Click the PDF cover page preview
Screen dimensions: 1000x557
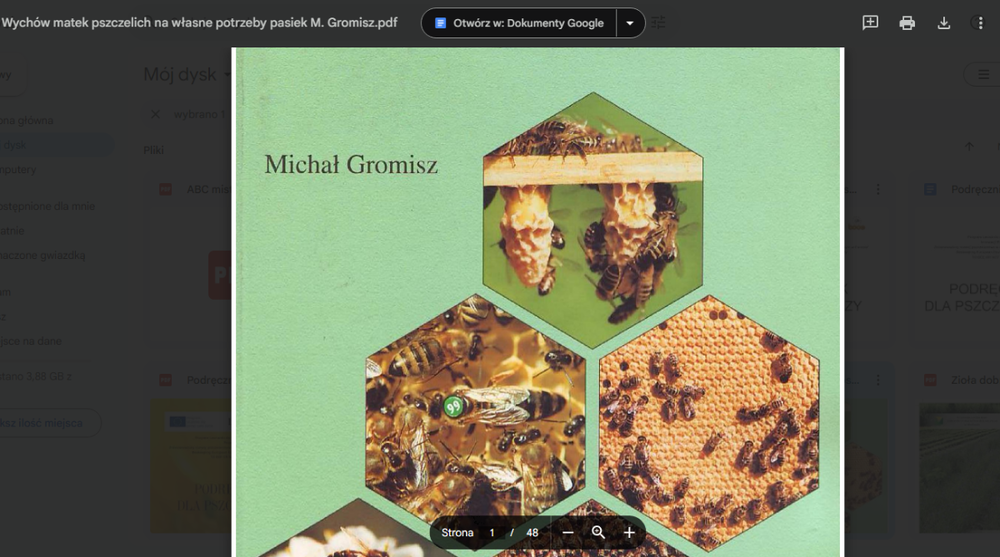click(538, 302)
